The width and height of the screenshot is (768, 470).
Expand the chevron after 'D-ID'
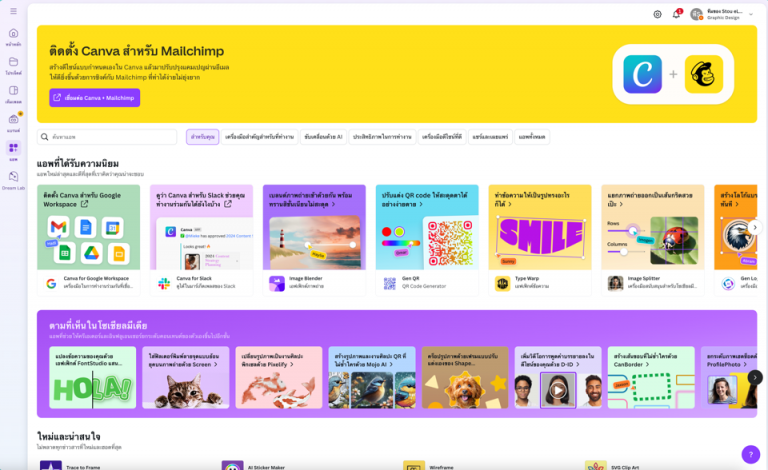(577, 364)
